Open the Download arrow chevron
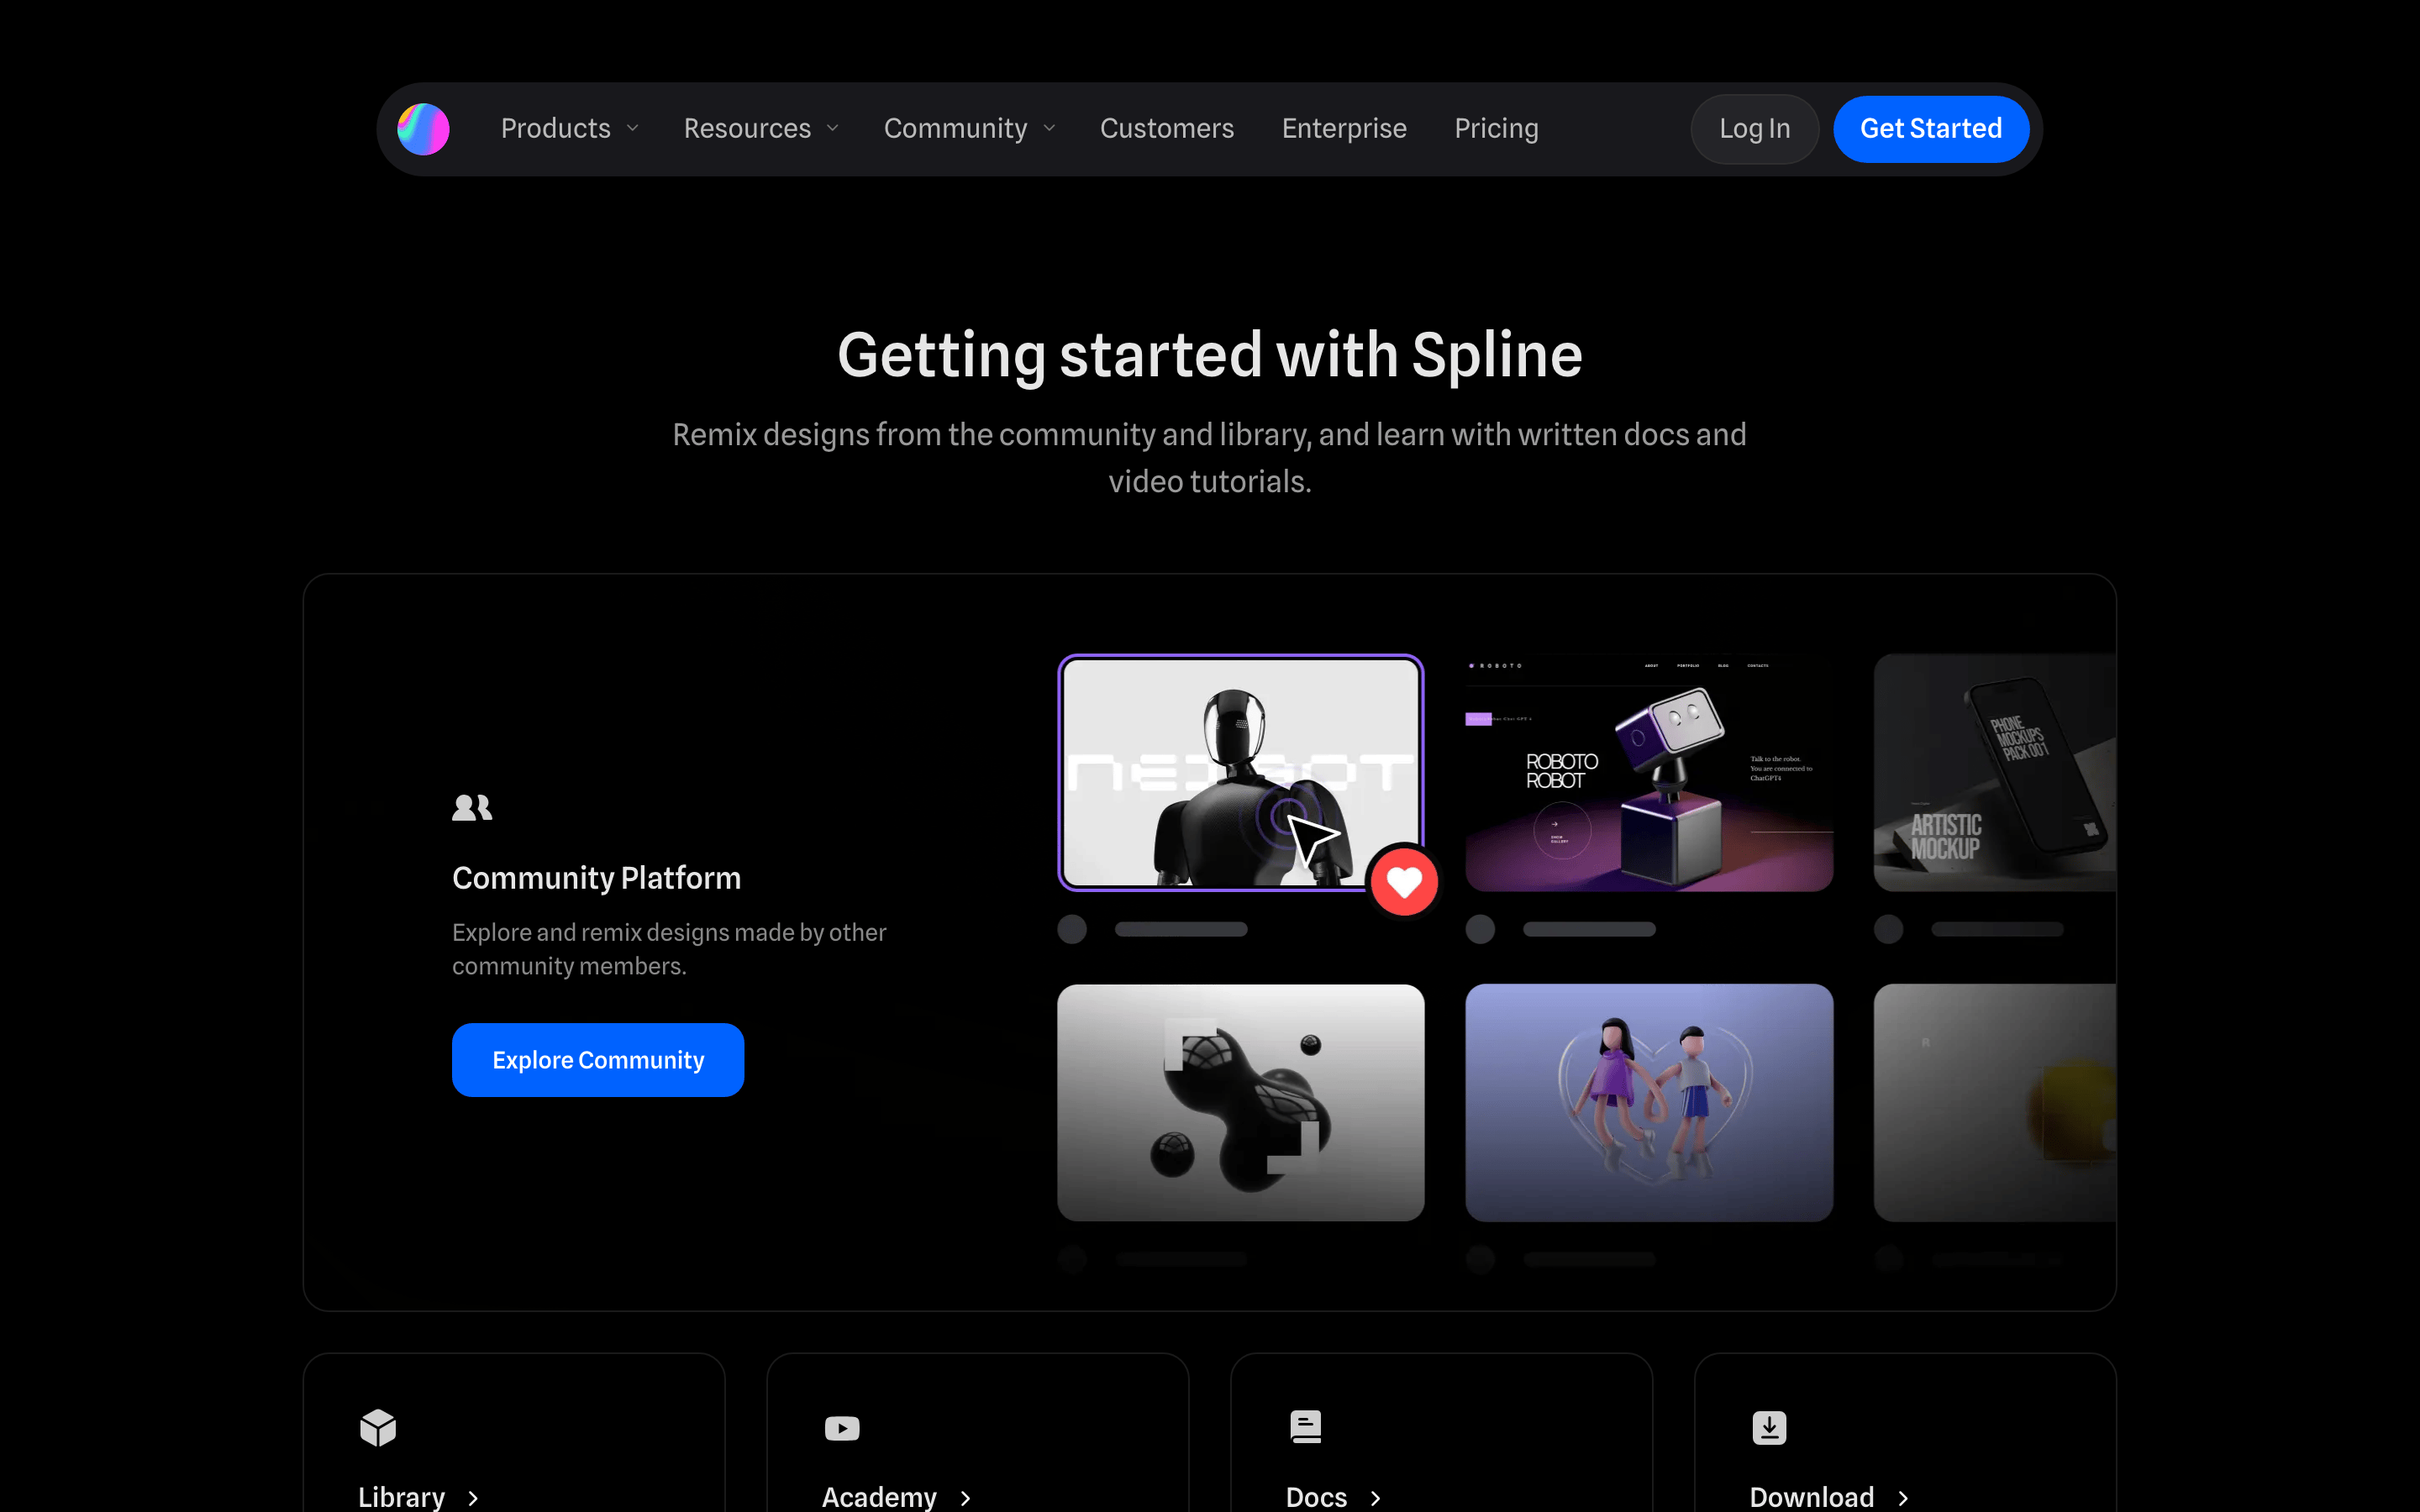 click(x=1903, y=1498)
